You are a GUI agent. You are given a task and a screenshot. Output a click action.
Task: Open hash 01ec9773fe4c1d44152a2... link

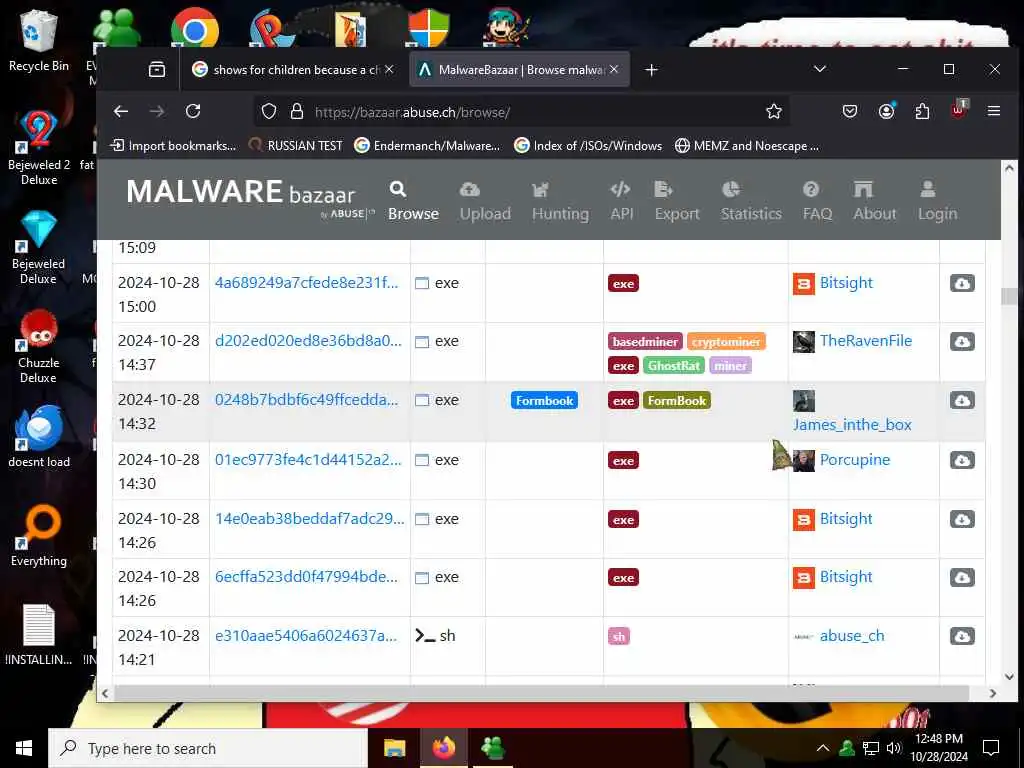point(308,460)
